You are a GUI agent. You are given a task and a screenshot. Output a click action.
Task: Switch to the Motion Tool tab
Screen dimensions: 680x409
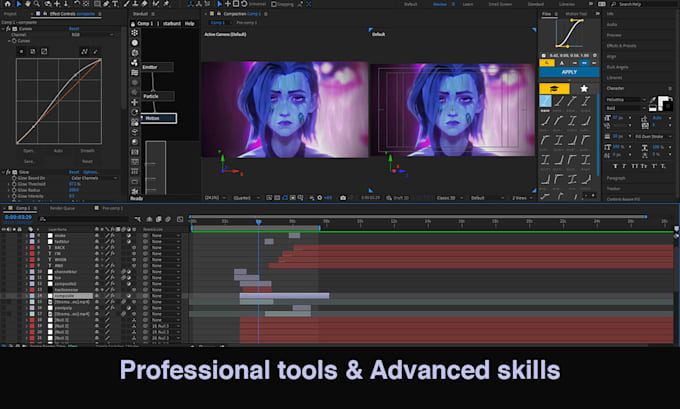[x=576, y=14]
